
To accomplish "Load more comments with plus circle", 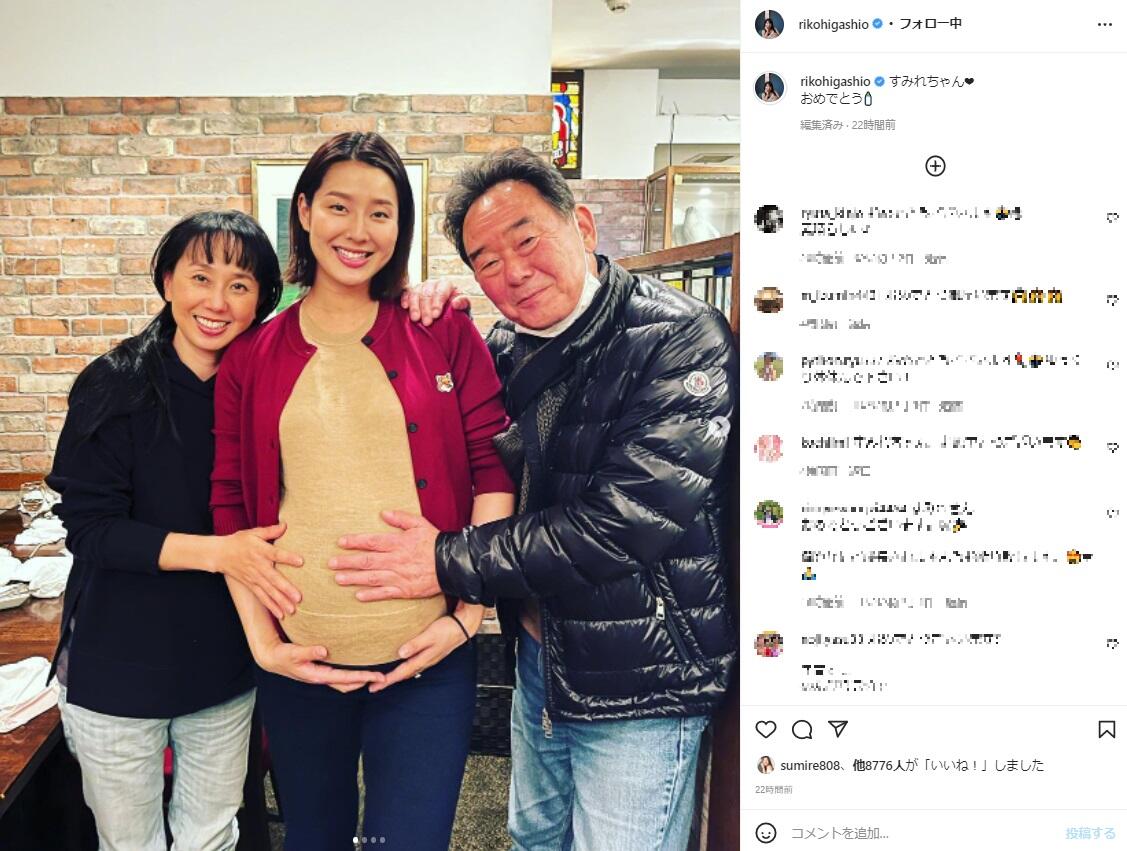I will click(x=934, y=166).
